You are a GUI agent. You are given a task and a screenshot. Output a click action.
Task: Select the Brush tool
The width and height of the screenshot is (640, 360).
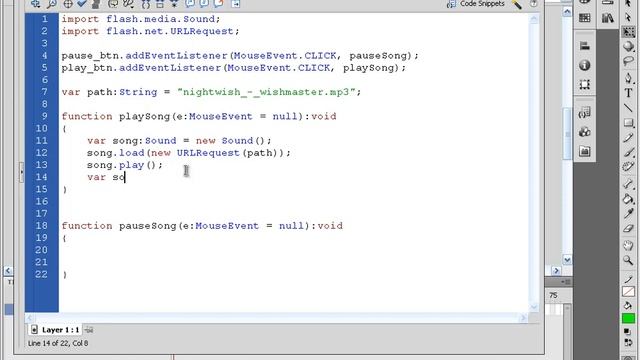click(x=628, y=152)
